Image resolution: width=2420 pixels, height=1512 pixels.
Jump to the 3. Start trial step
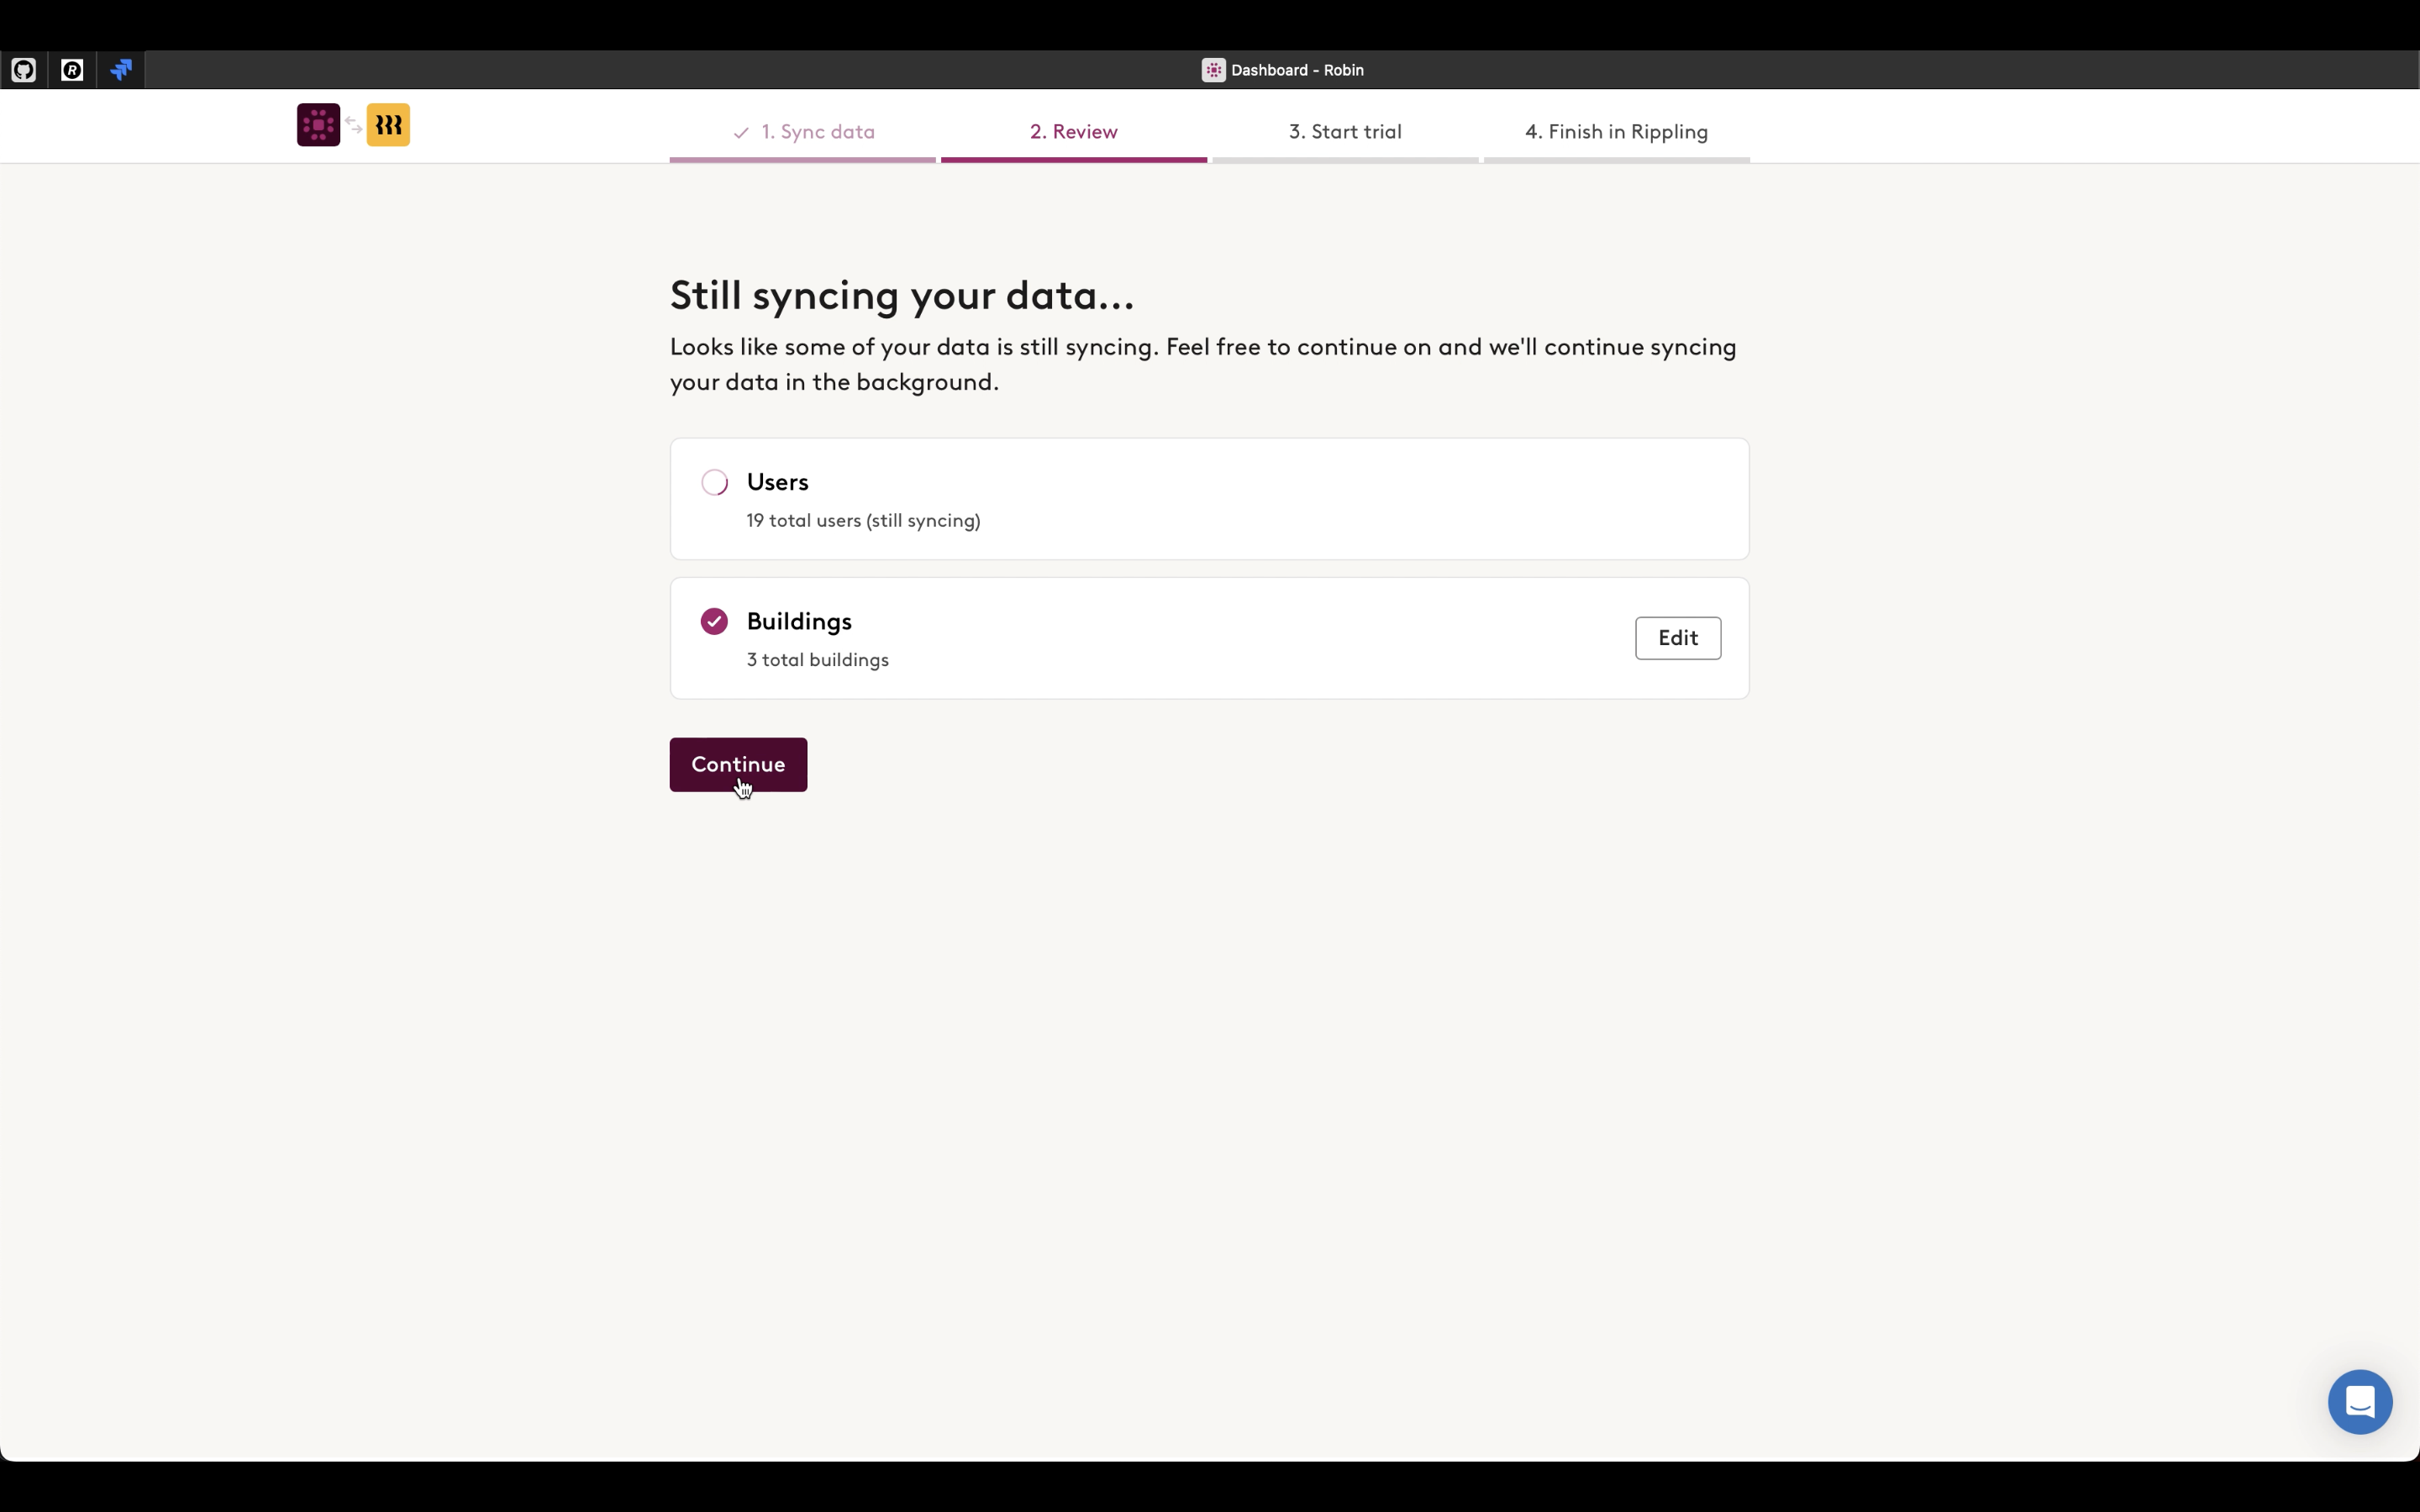coord(1344,132)
